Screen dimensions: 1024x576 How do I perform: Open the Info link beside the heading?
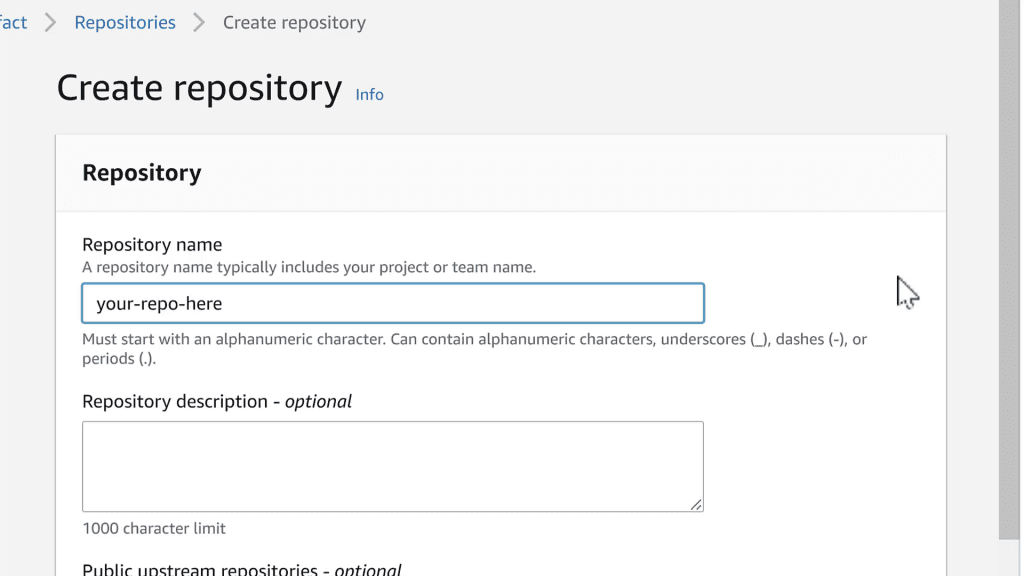pos(369,94)
